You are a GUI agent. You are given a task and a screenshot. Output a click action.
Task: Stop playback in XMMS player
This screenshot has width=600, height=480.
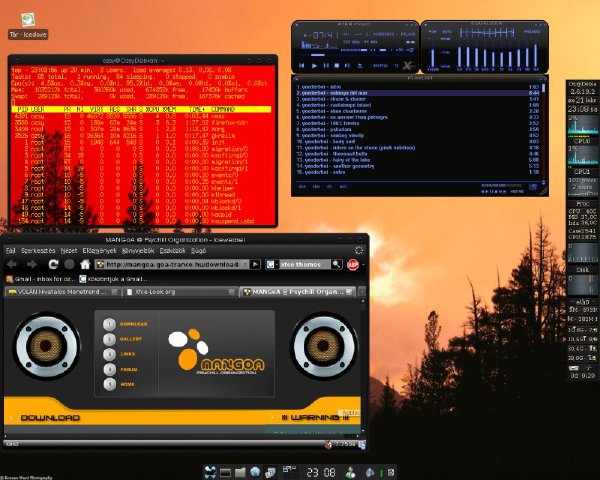pyautogui.click(x=337, y=65)
